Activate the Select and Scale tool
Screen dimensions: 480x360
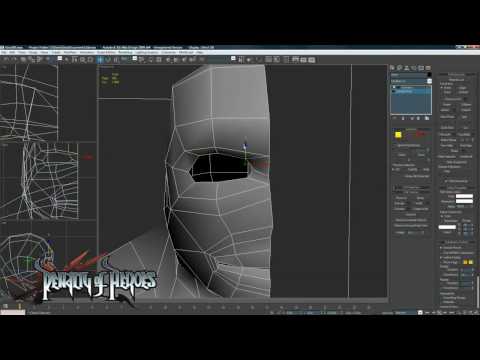(116, 60)
